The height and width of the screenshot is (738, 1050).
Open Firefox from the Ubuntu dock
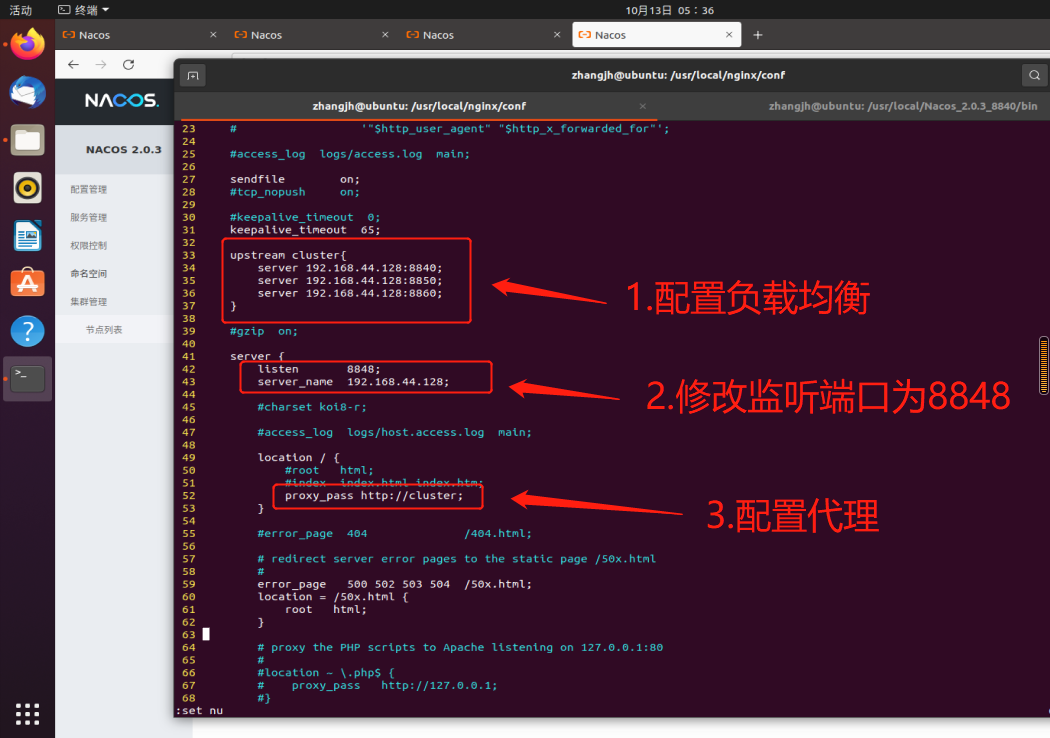click(x=27, y=44)
